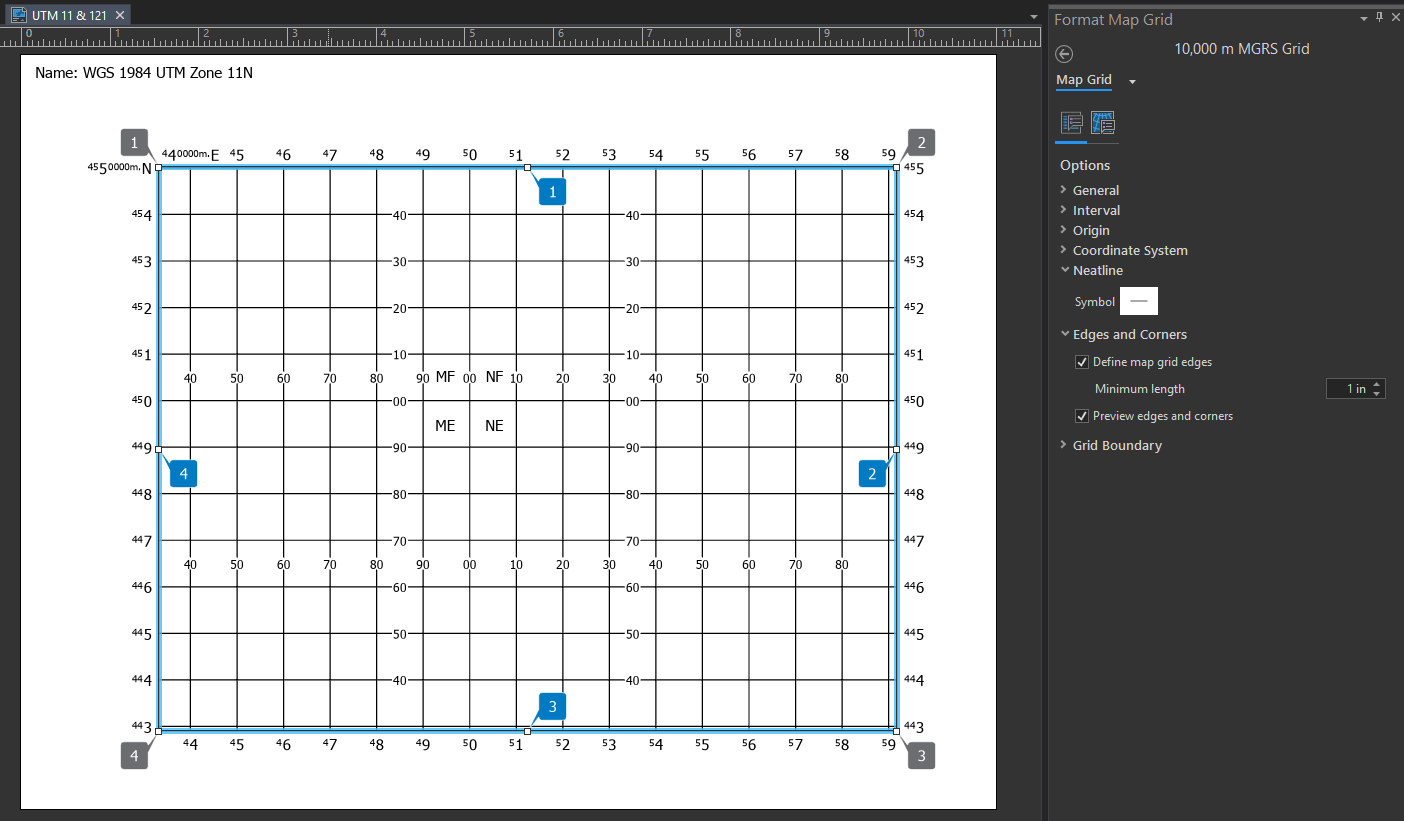
Task: Select the blue edge 4 badge
Action: [183, 473]
